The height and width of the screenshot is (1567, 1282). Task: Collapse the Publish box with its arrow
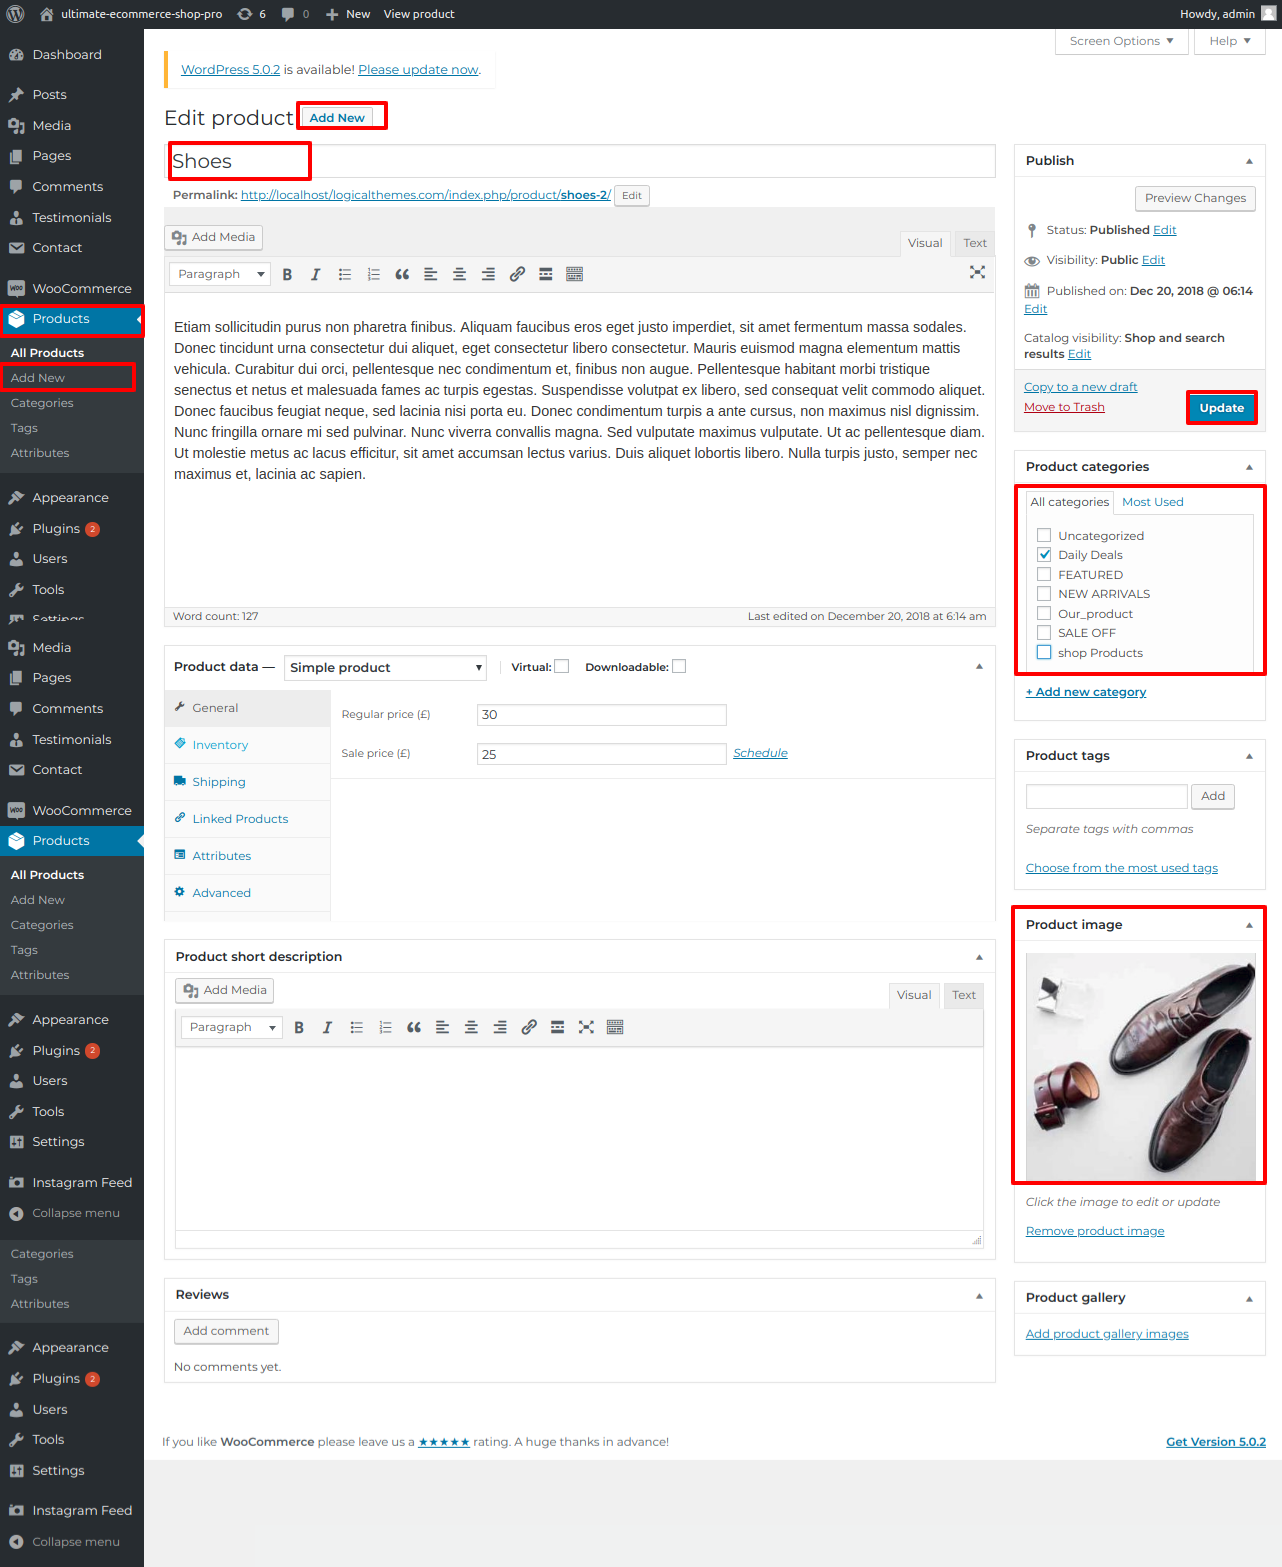1249,161
